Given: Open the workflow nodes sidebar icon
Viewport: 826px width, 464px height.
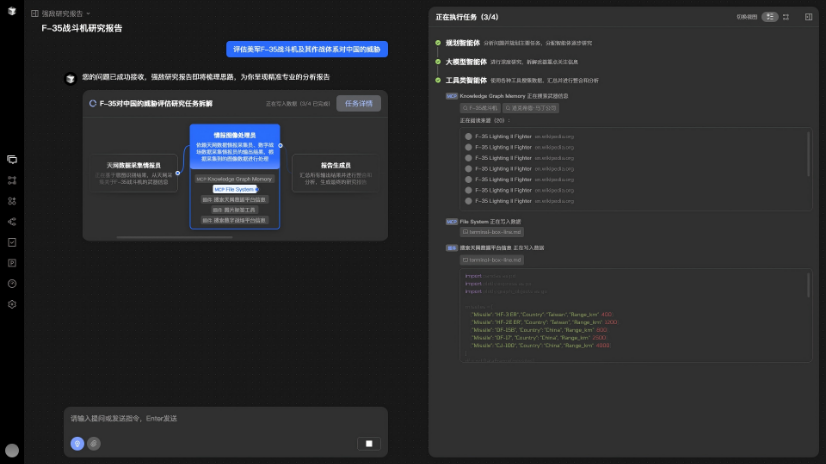Looking at the screenshot, I should coord(12,180).
